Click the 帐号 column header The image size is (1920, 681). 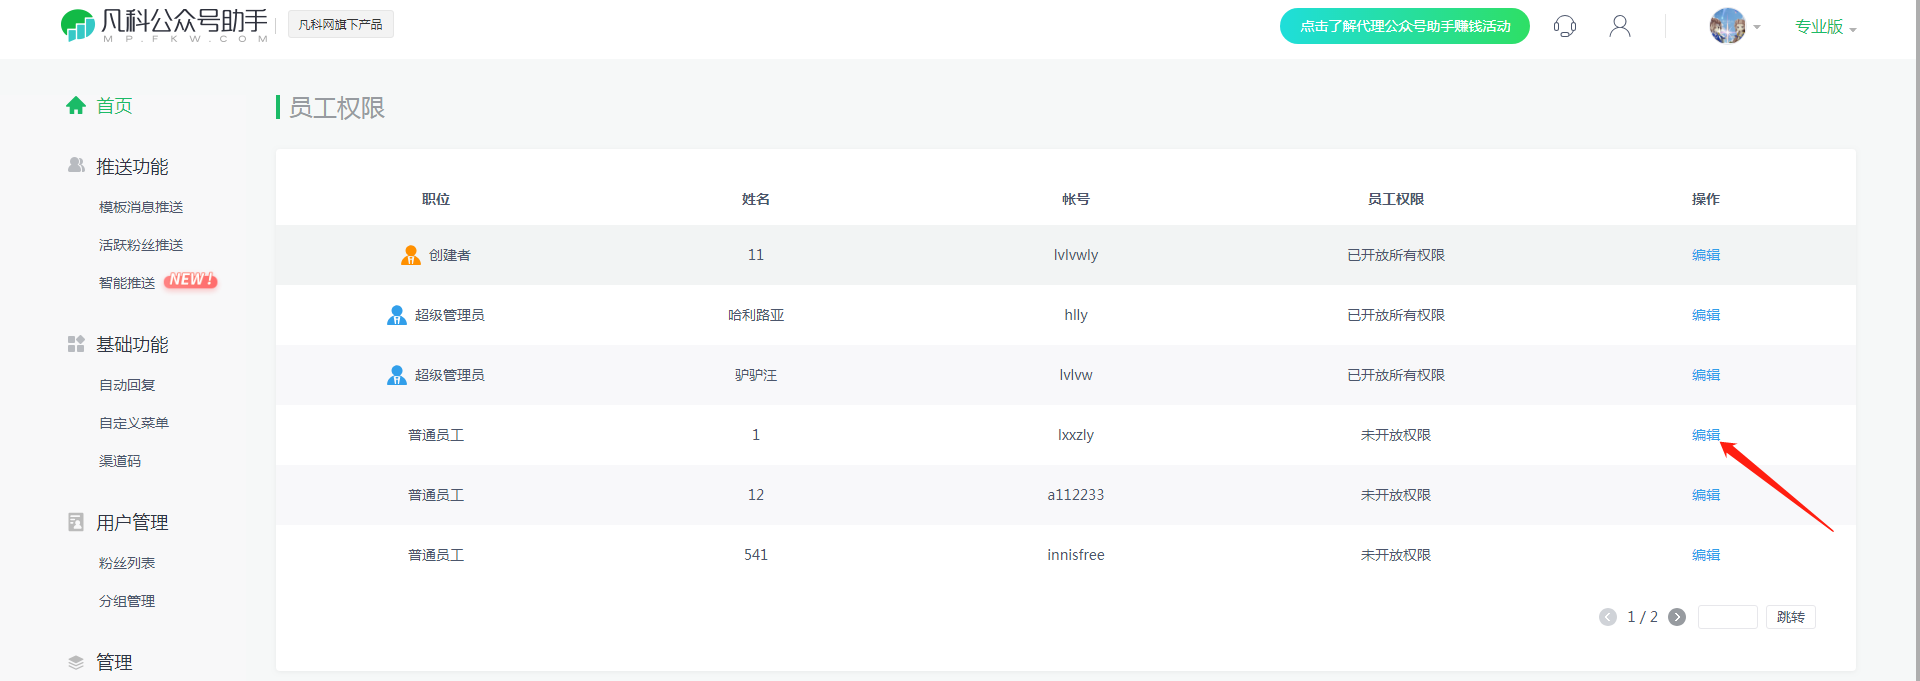pos(1076,199)
